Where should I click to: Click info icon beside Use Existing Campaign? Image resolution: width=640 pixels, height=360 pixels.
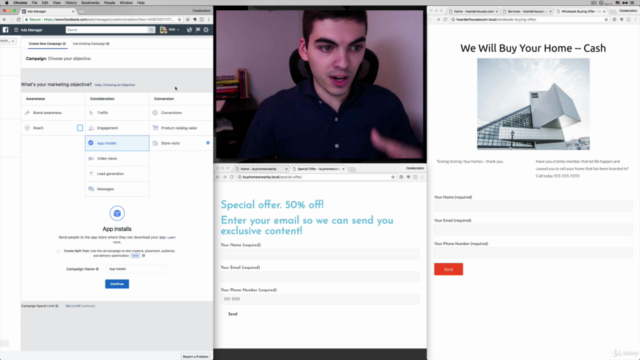pyautogui.click(x=108, y=44)
